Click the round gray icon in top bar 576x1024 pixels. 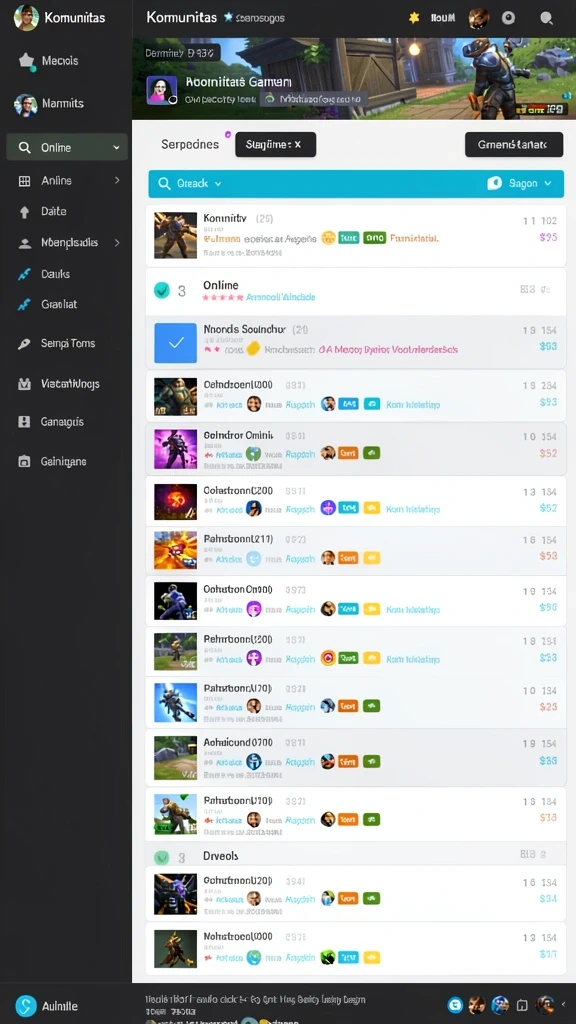click(510, 18)
